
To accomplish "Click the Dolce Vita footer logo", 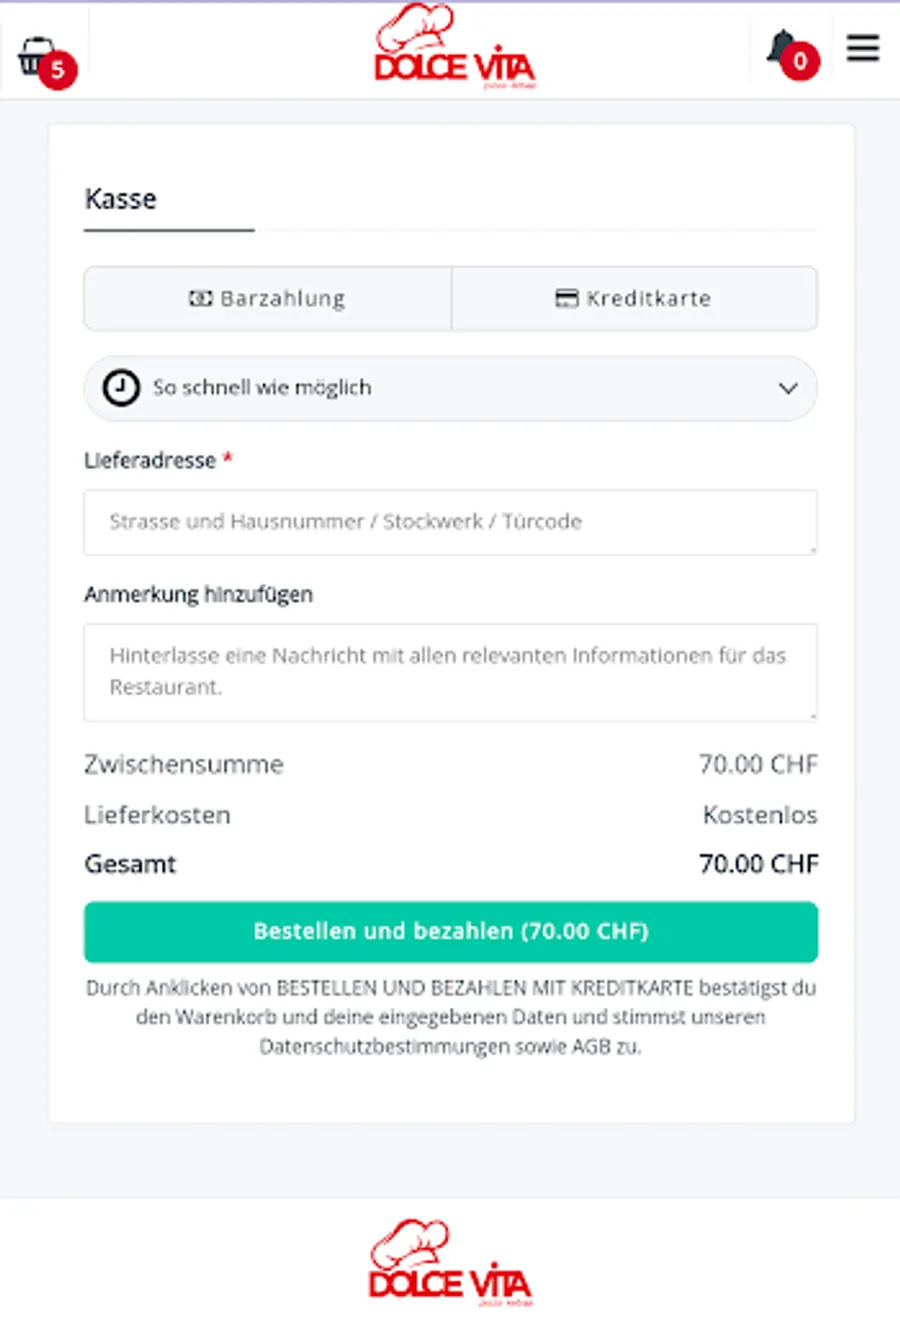I will coord(450,1262).
